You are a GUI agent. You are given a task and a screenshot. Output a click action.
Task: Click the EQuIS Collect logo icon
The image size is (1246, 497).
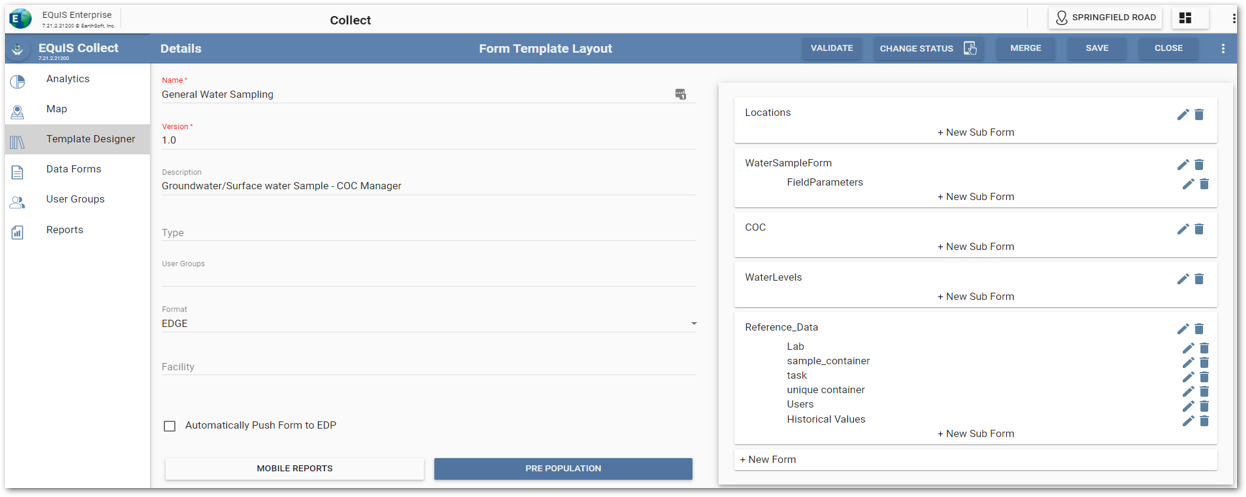coord(18,49)
